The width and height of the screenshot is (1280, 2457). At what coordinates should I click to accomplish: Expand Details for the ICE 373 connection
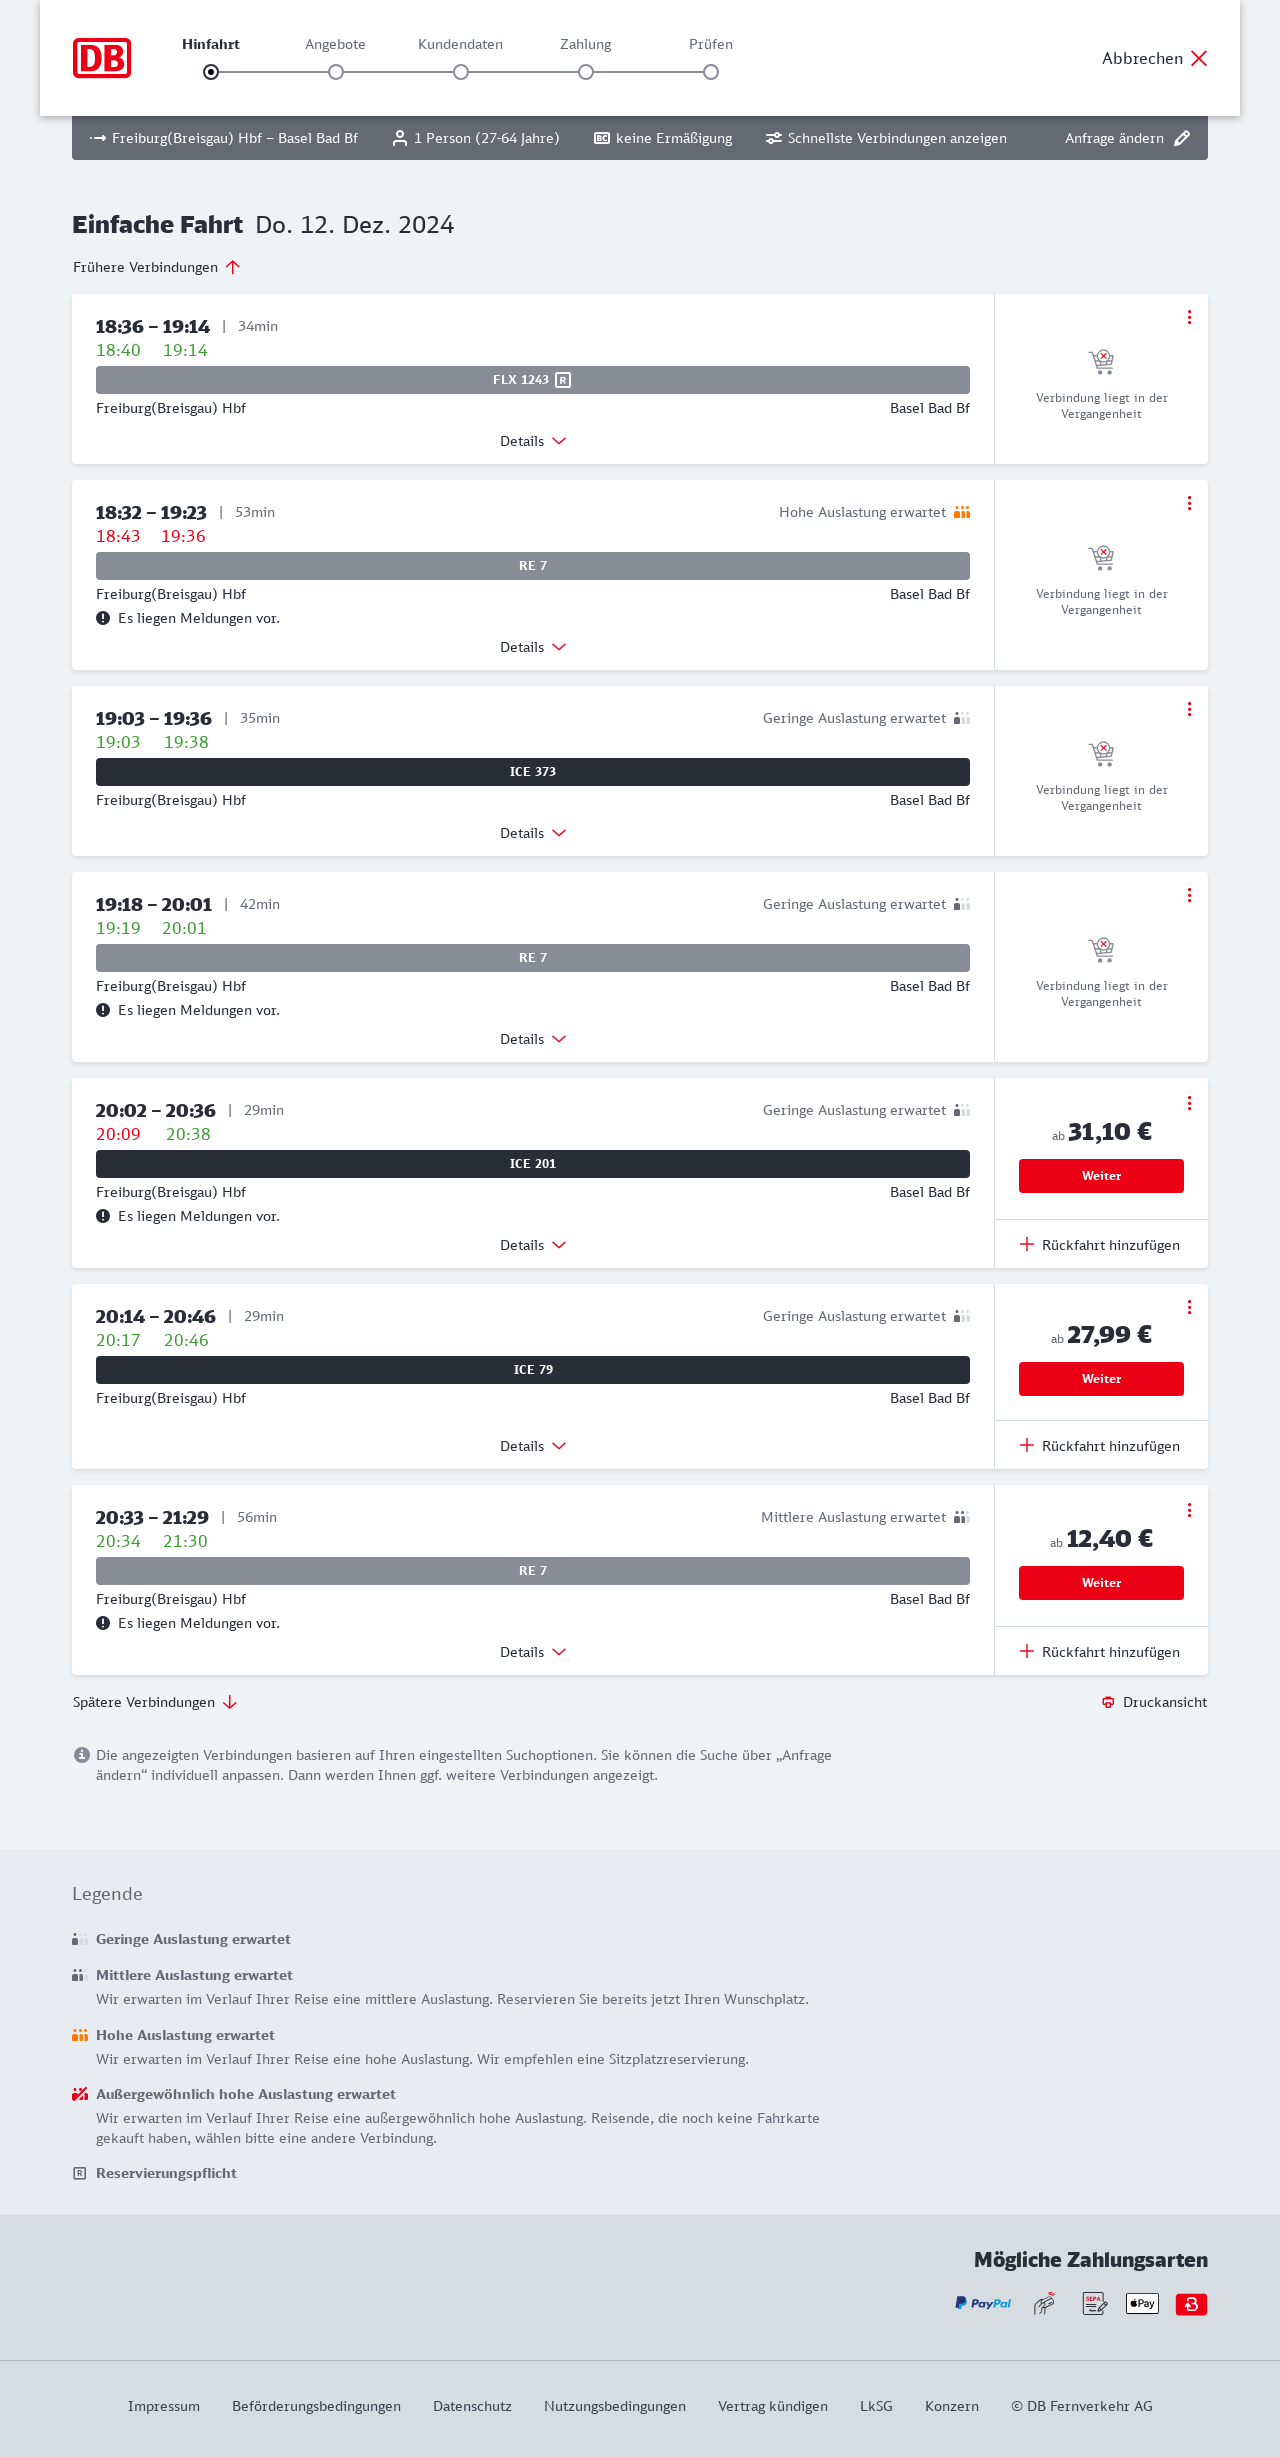coord(533,833)
